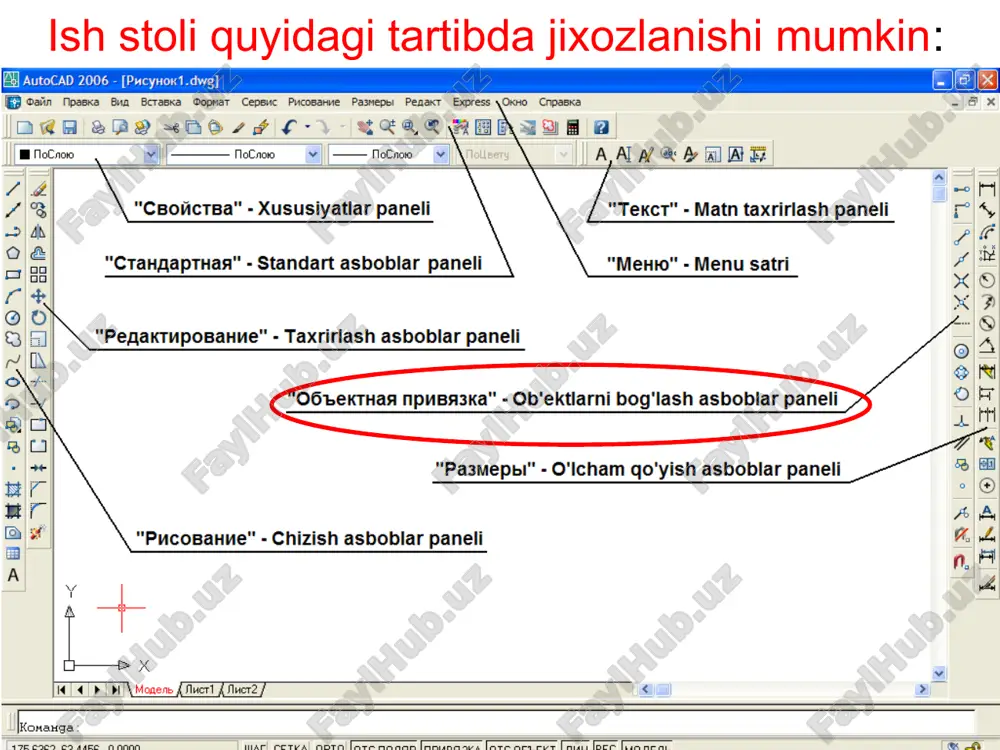1000x750 pixels.
Task: Open the Вставка menu
Action: (x=161, y=102)
